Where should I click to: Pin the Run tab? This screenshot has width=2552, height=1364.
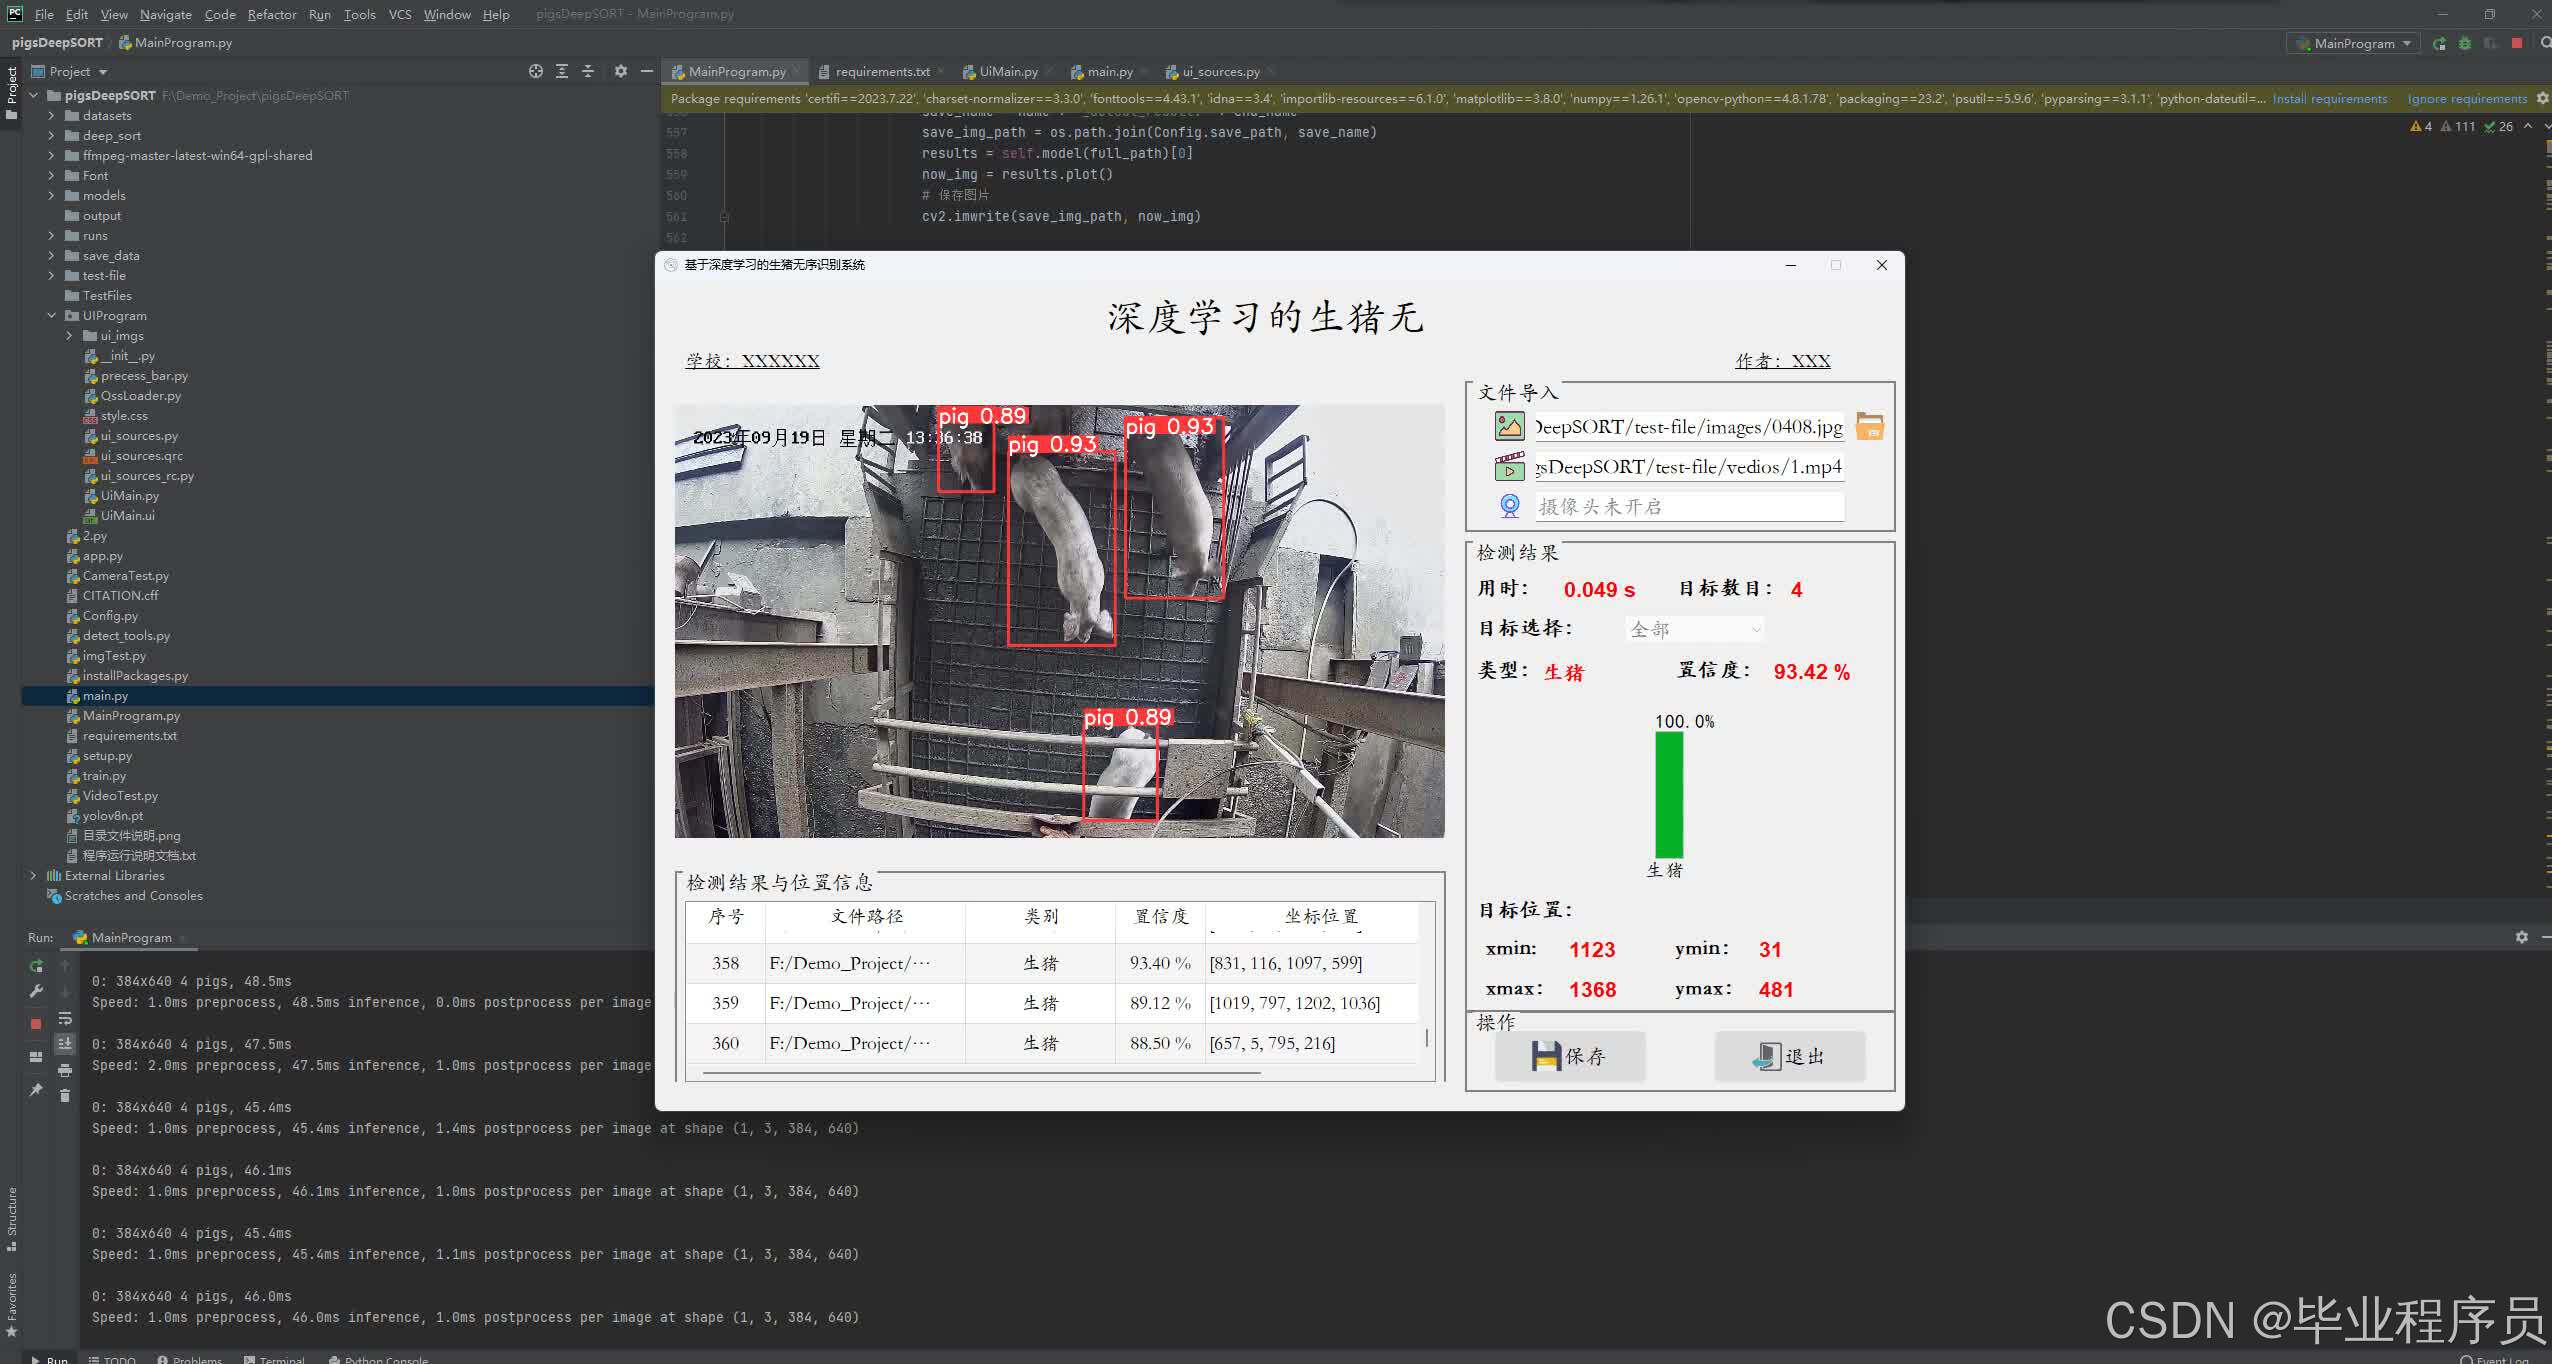[36, 1089]
